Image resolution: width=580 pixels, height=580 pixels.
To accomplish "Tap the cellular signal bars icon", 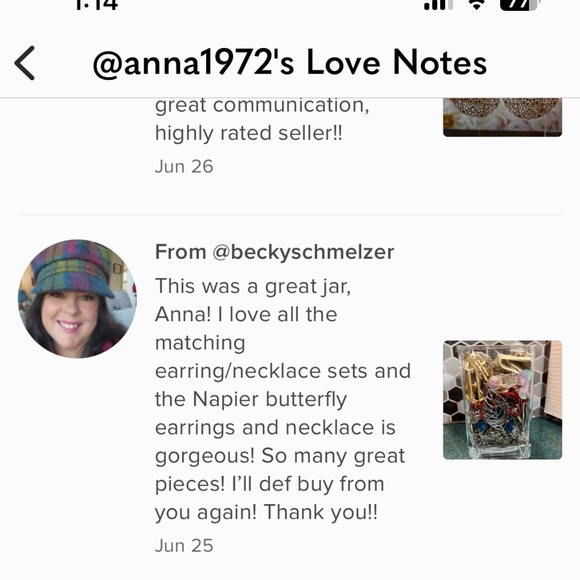I will pos(438,5).
